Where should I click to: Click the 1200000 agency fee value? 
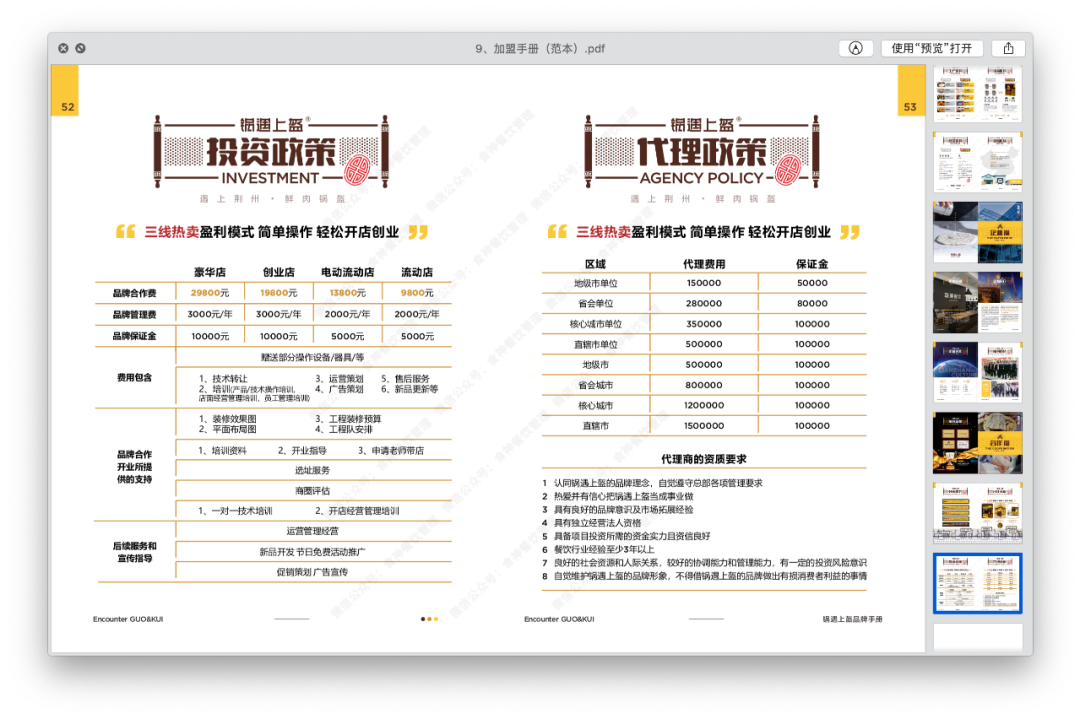click(704, 406)
